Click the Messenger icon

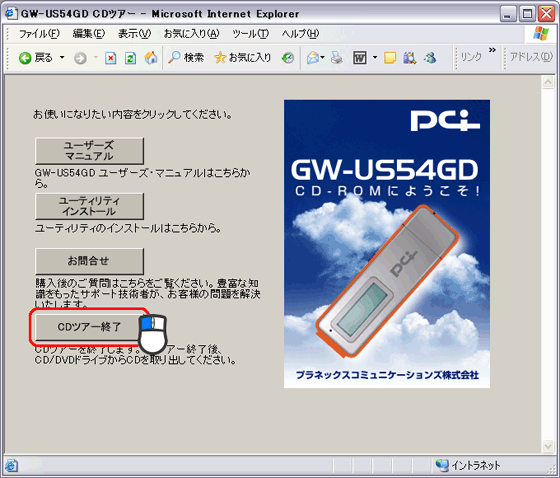430,58
